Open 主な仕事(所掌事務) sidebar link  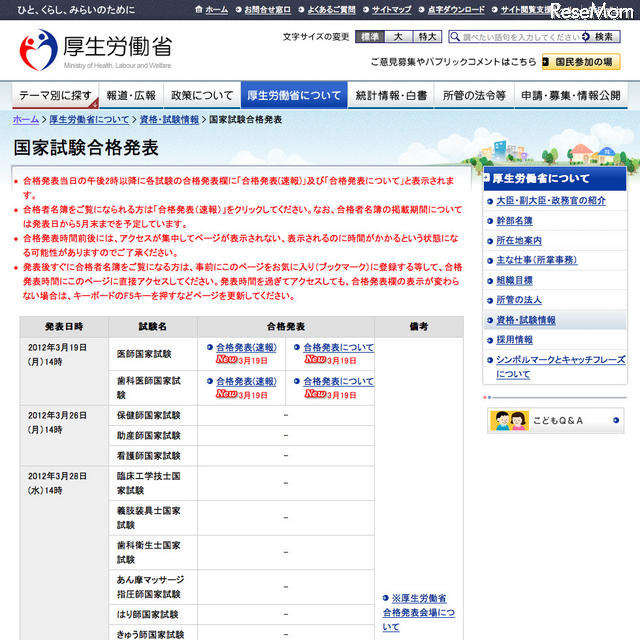pyautogui.click(x=536, y=260)
